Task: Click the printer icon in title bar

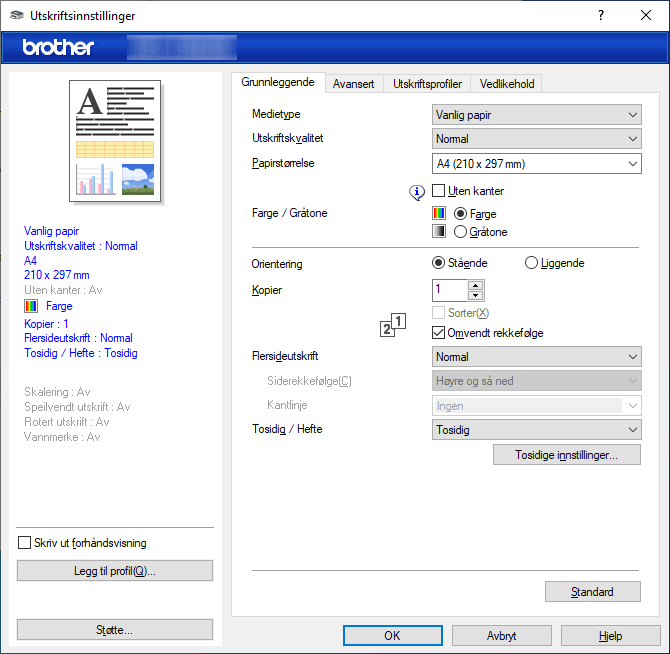Action: [x=14, y=16]
